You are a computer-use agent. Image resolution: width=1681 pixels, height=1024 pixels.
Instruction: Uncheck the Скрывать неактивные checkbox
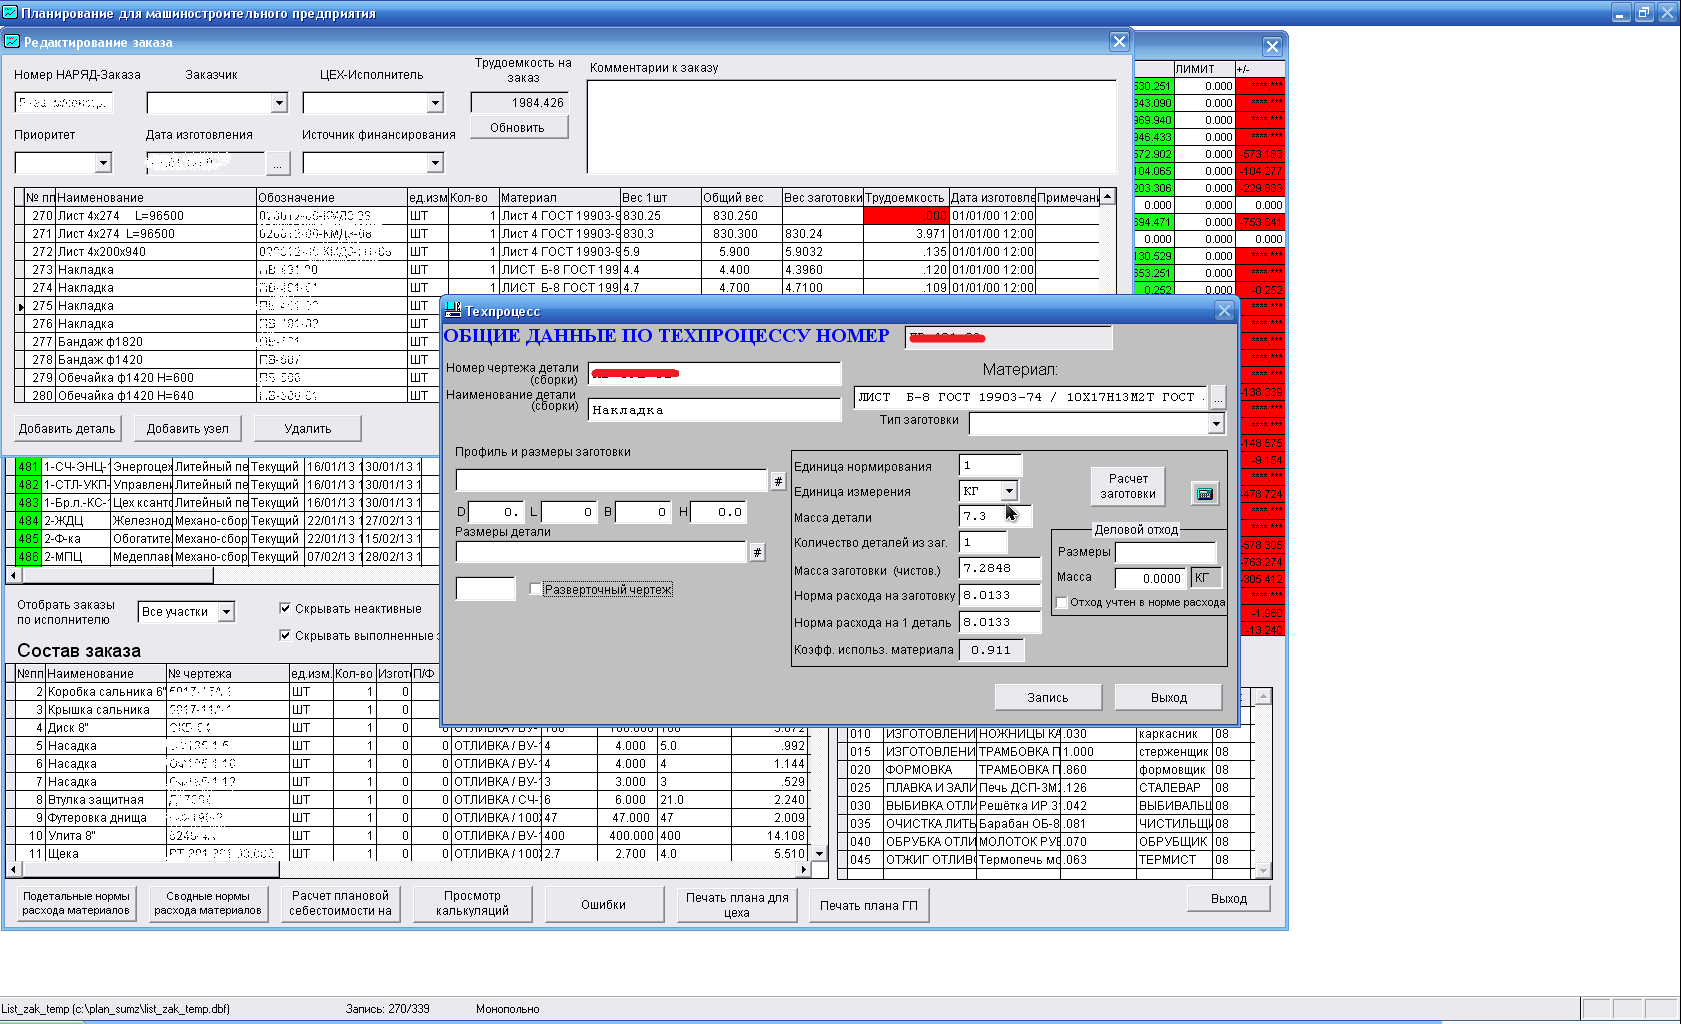(285, 608)
